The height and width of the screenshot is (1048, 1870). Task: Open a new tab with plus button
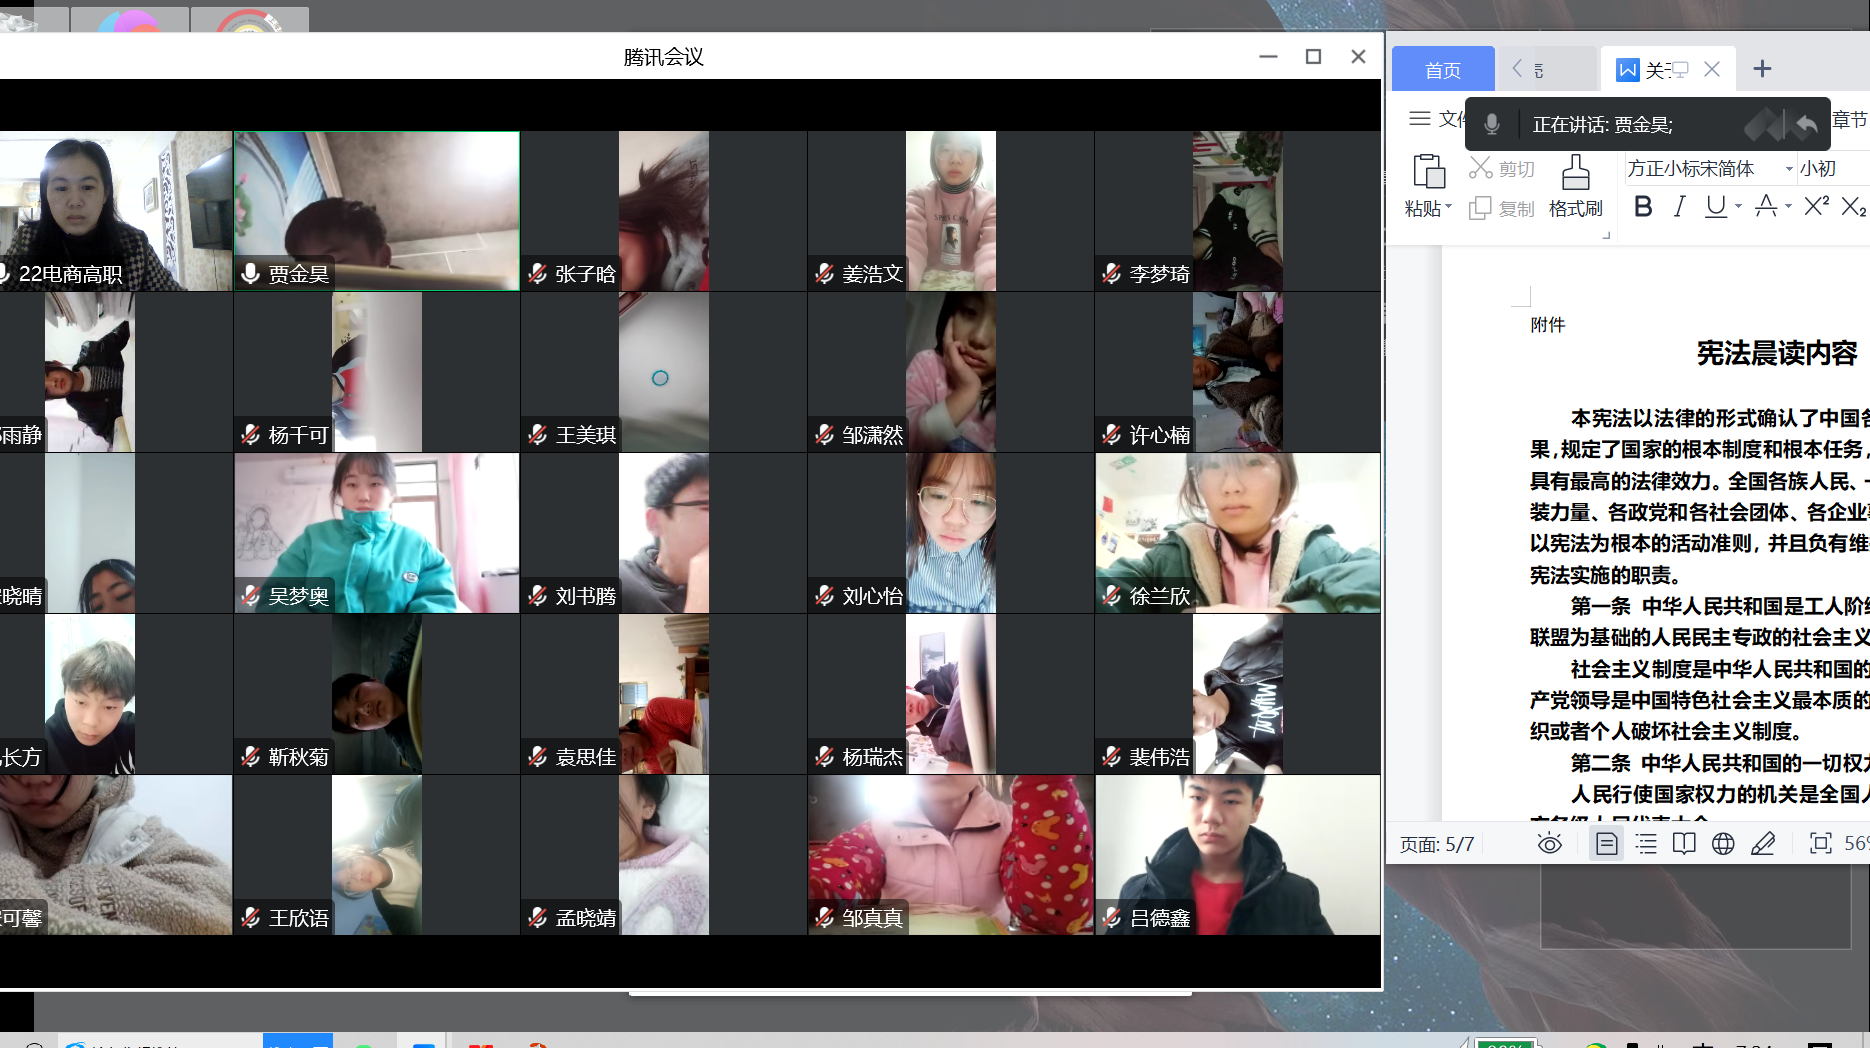click(x=1762, y=69)
